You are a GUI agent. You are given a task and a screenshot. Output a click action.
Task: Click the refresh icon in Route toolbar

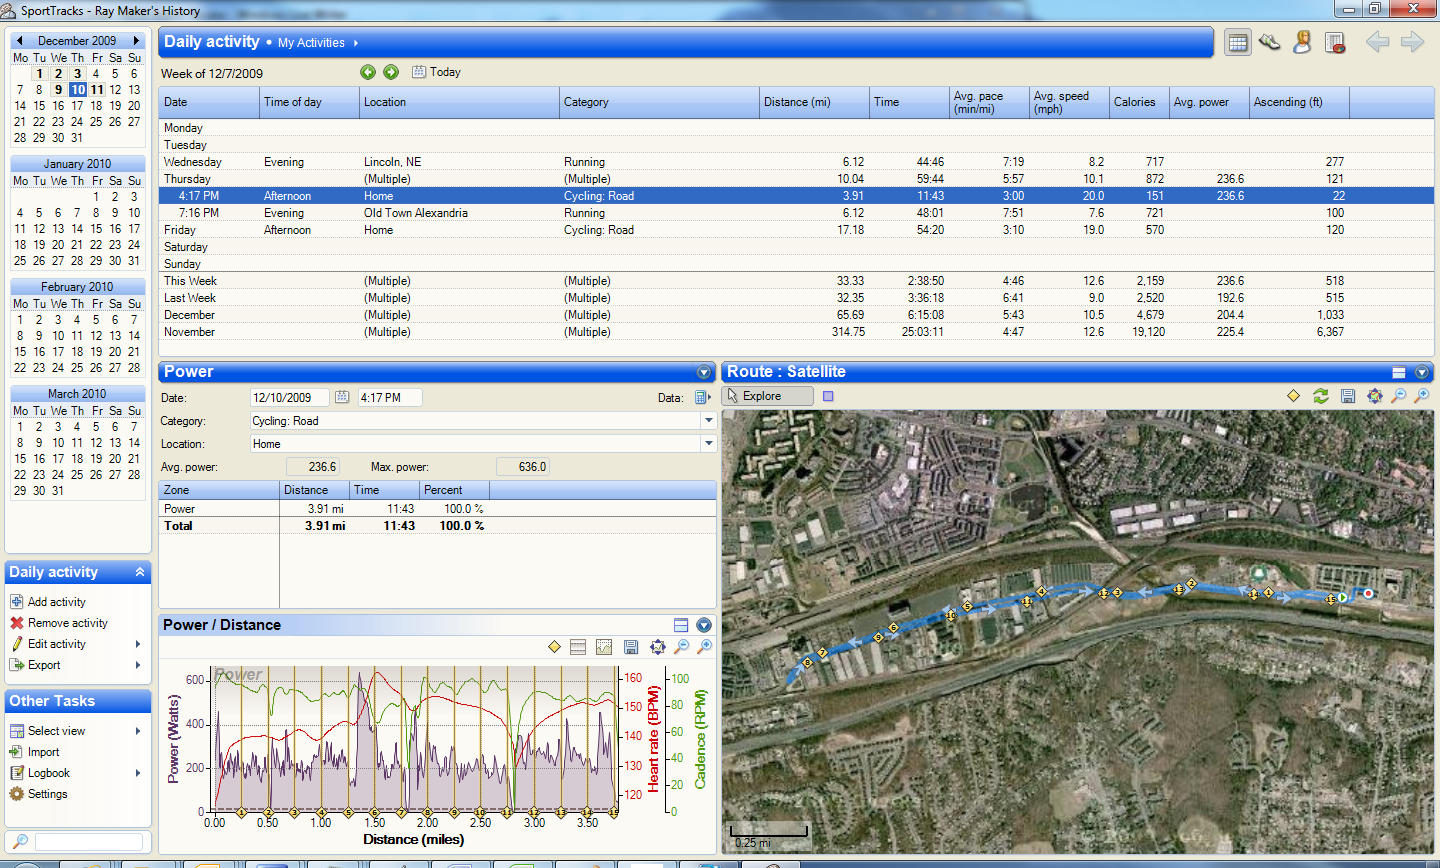tap(1321, 396)
